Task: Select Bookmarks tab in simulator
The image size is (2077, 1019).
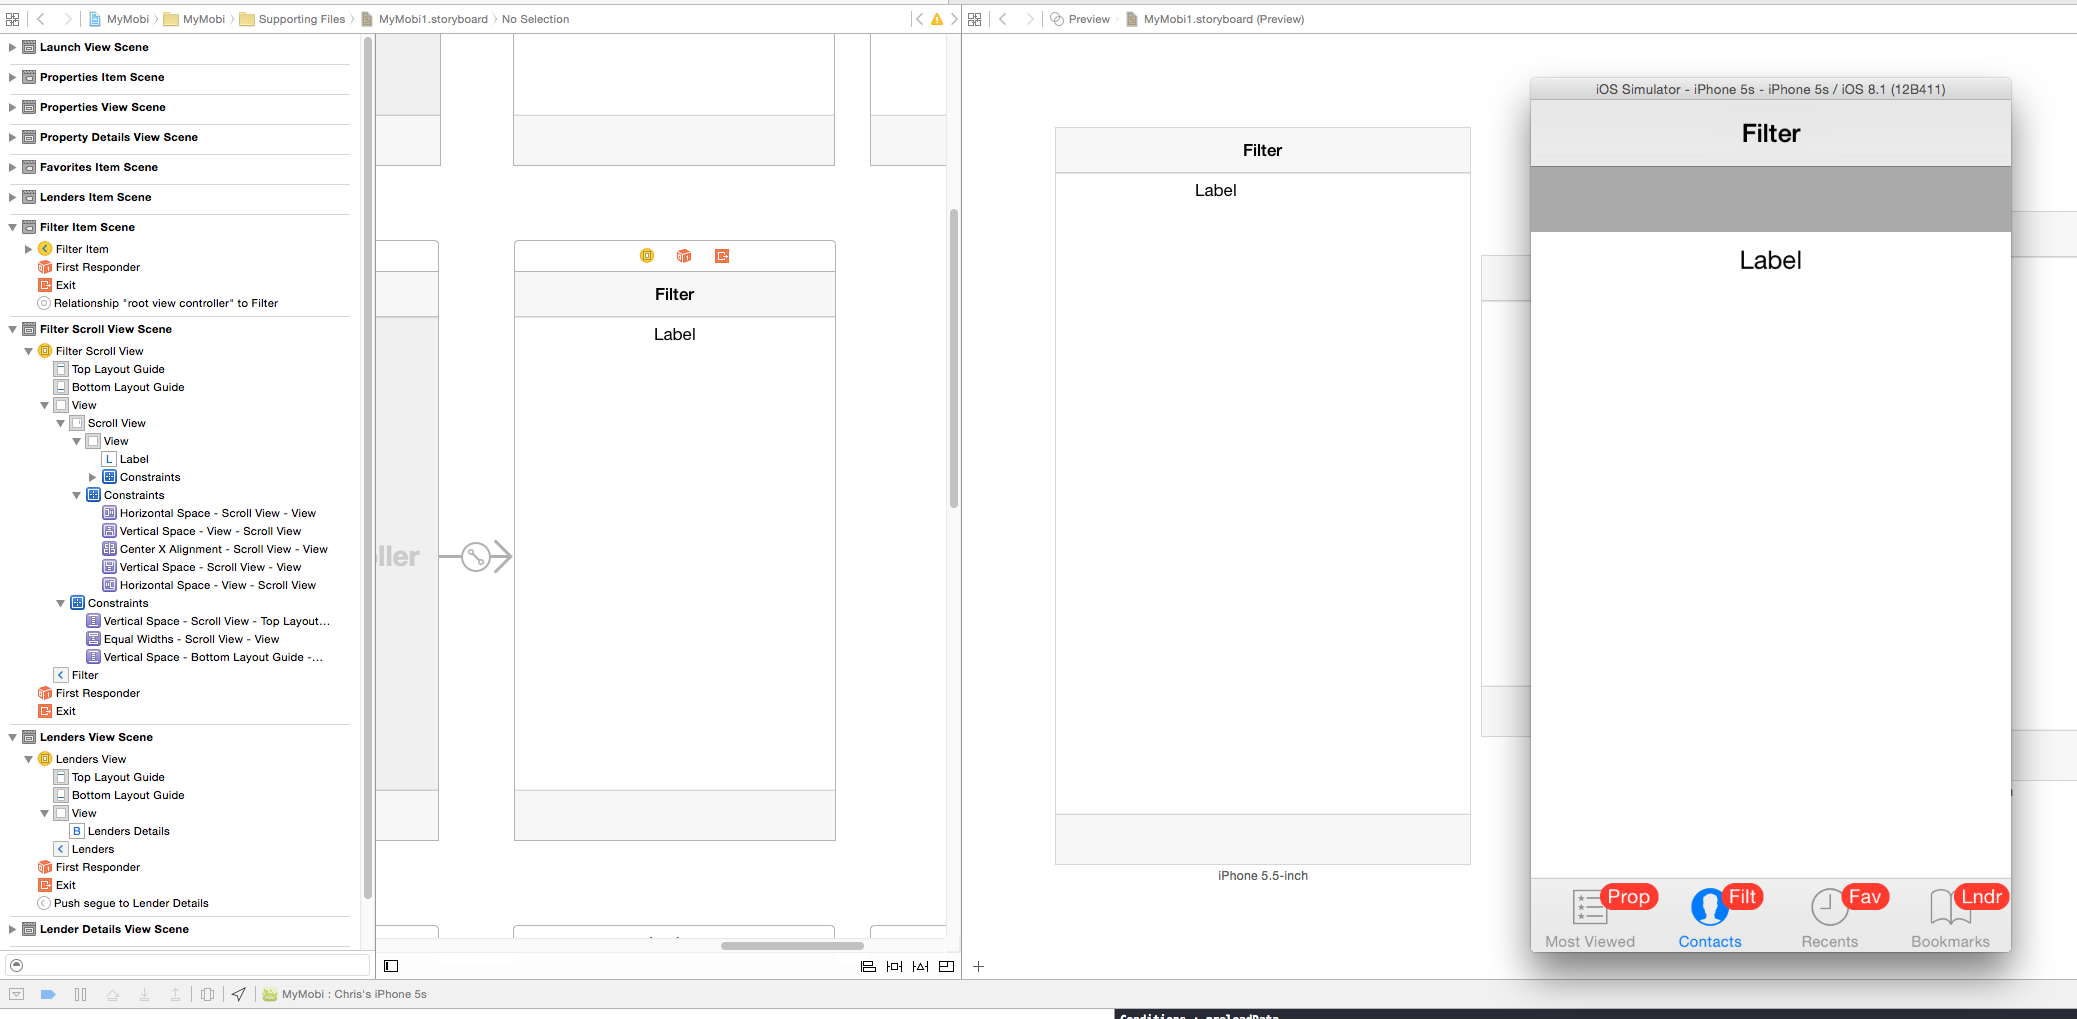Action: tap(1950, 917)
